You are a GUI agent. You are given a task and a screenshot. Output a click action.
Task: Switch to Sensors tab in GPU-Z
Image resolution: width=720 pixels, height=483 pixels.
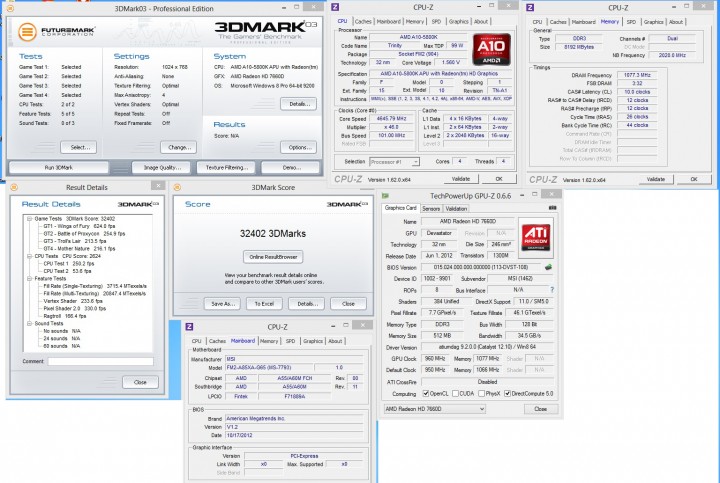[x=431, y=208]
